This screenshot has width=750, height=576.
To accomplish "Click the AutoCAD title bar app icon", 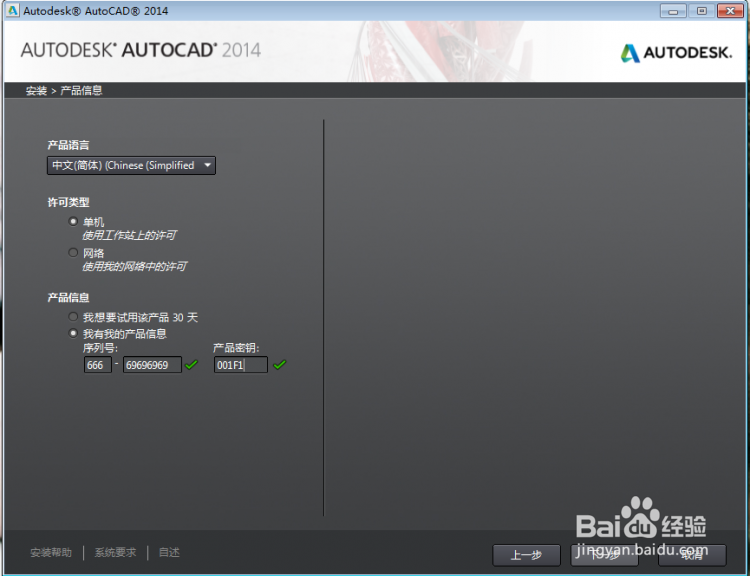I will point(12,10).
